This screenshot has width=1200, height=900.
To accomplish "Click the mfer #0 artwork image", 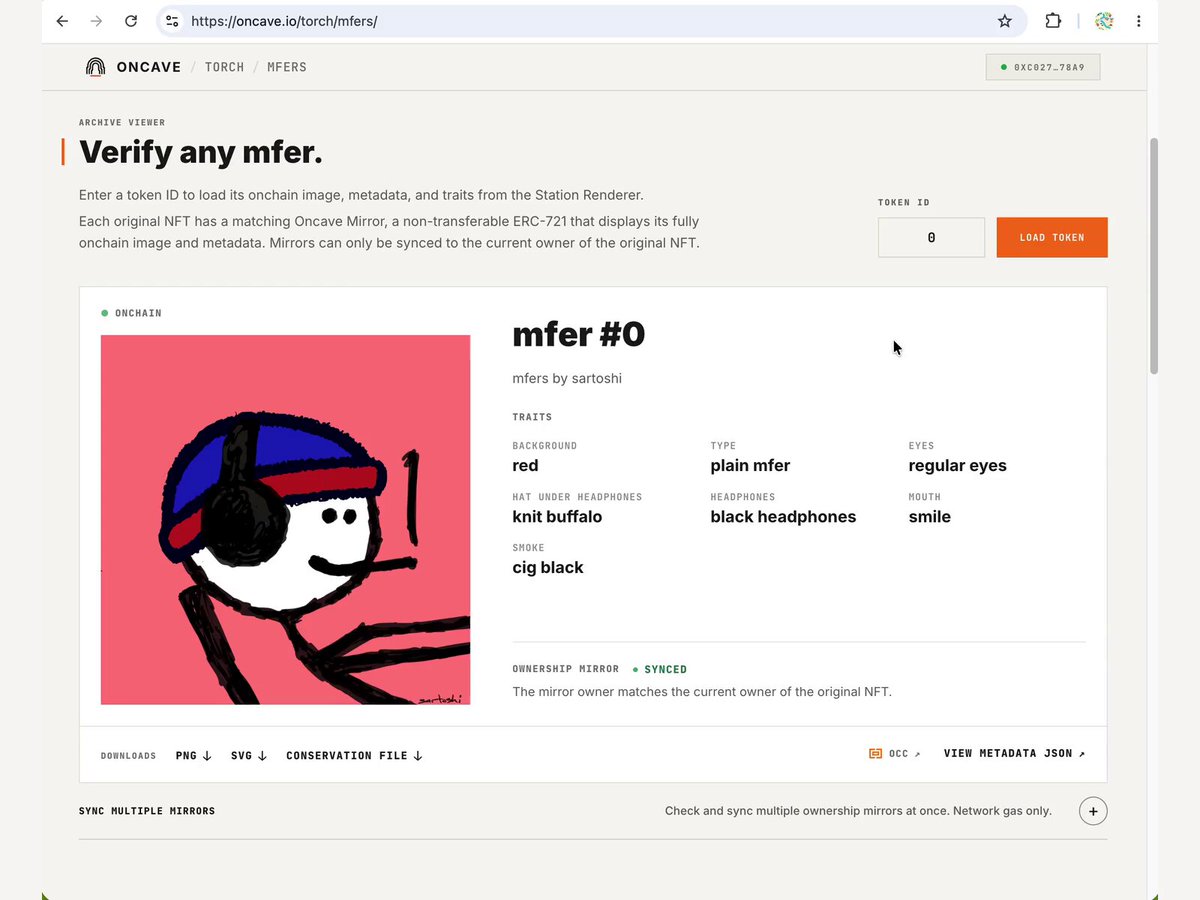I will (x=286, y=520).
